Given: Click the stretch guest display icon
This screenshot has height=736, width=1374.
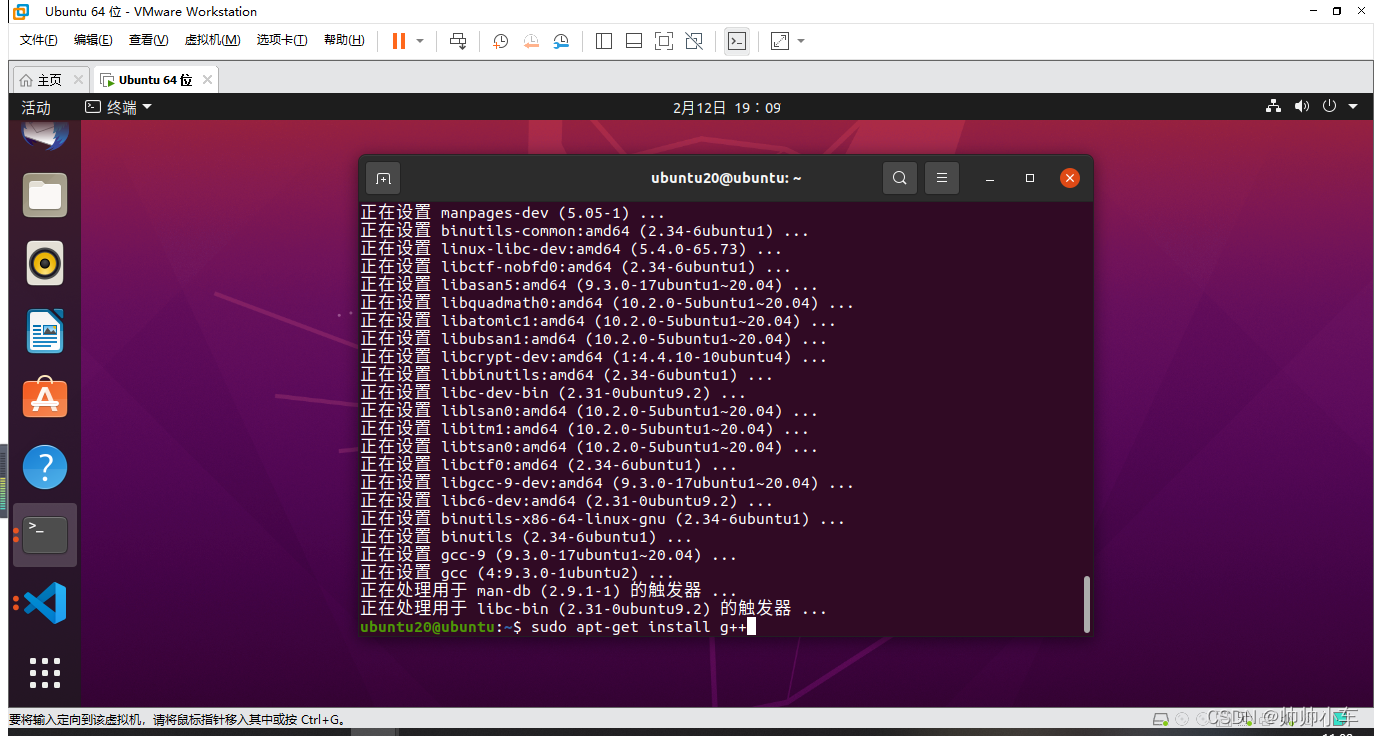Looking at the screenshot, I should click(x=780, y=41).
